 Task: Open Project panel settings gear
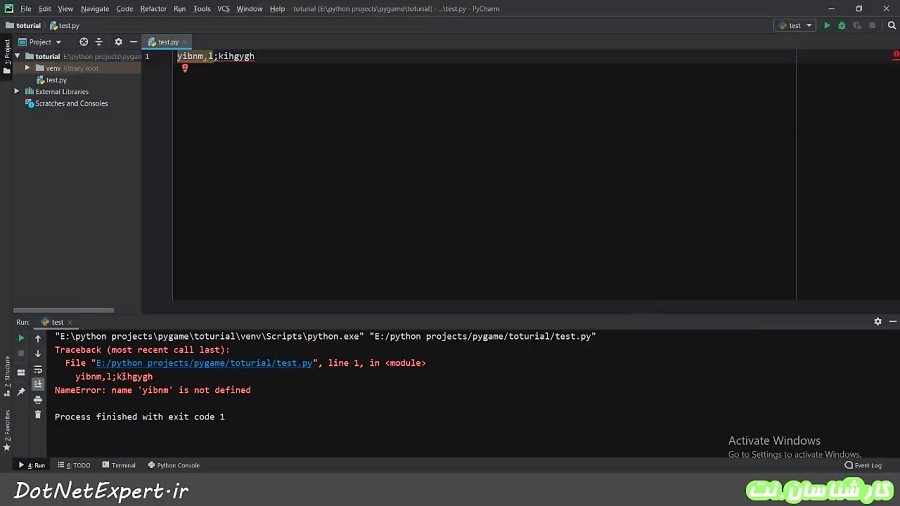[118, 42]
